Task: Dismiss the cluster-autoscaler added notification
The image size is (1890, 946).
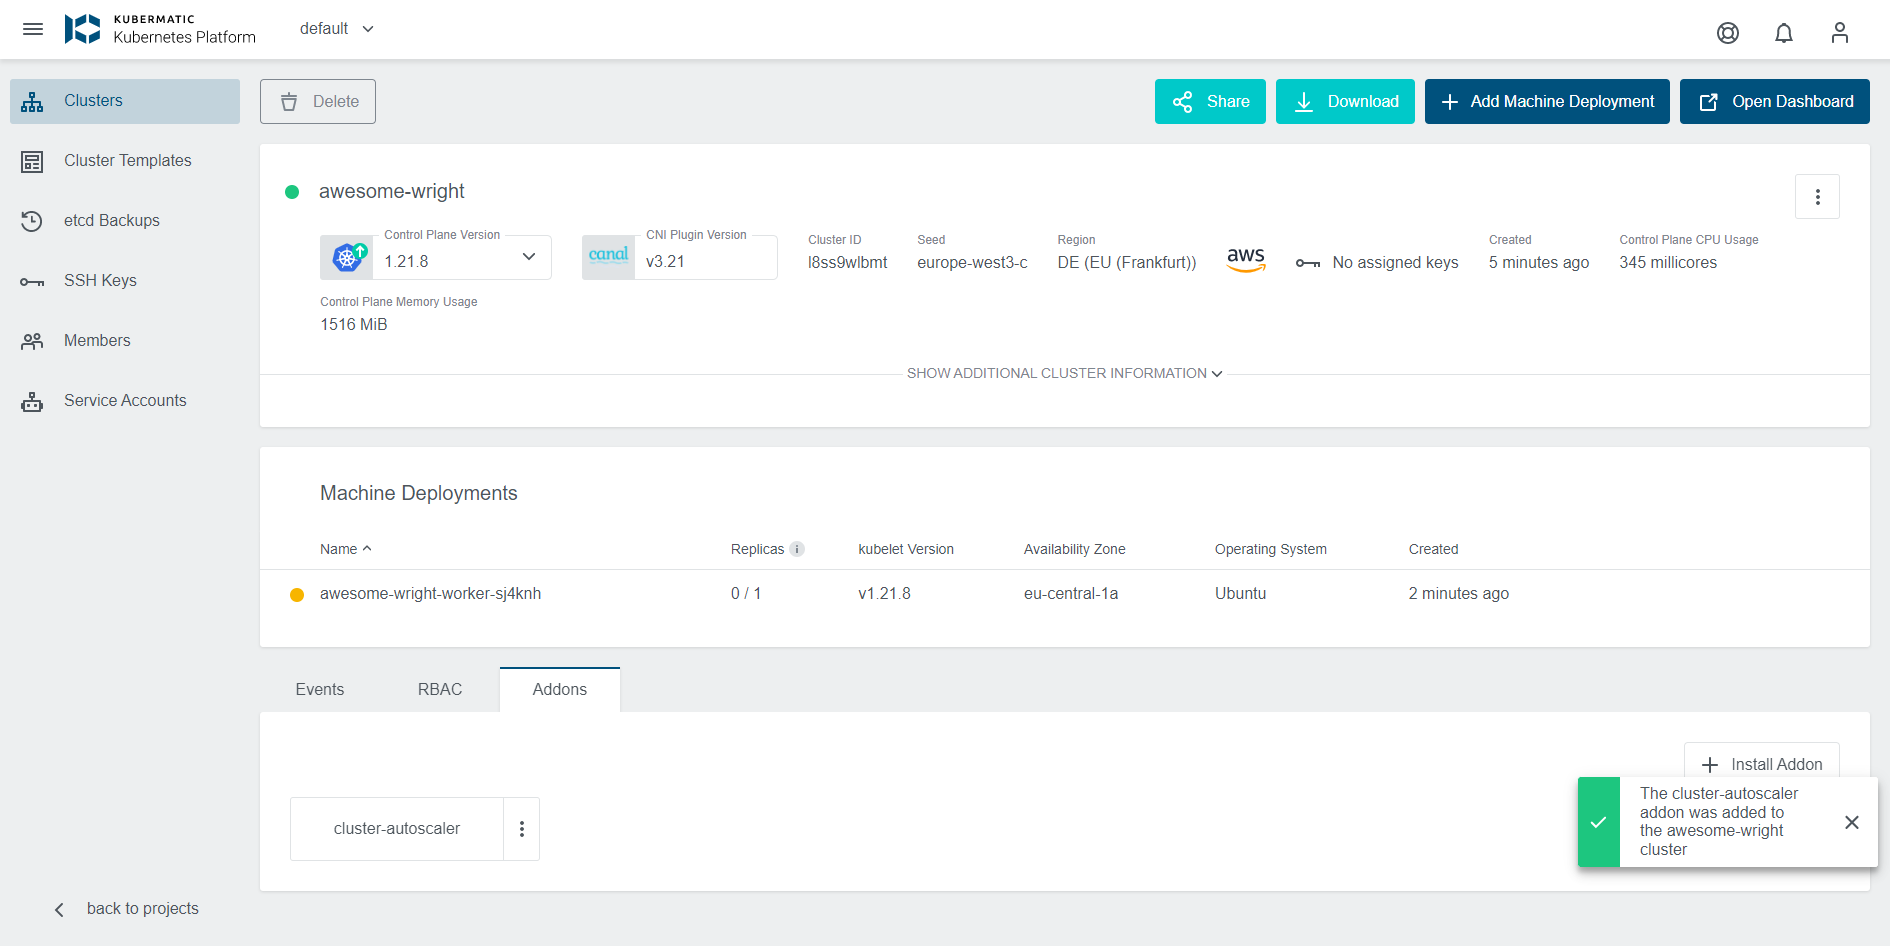Action: [1851, 822]
